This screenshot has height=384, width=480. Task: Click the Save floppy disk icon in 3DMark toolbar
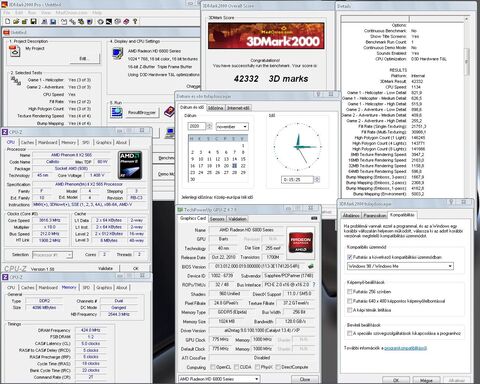coord(33,21)
